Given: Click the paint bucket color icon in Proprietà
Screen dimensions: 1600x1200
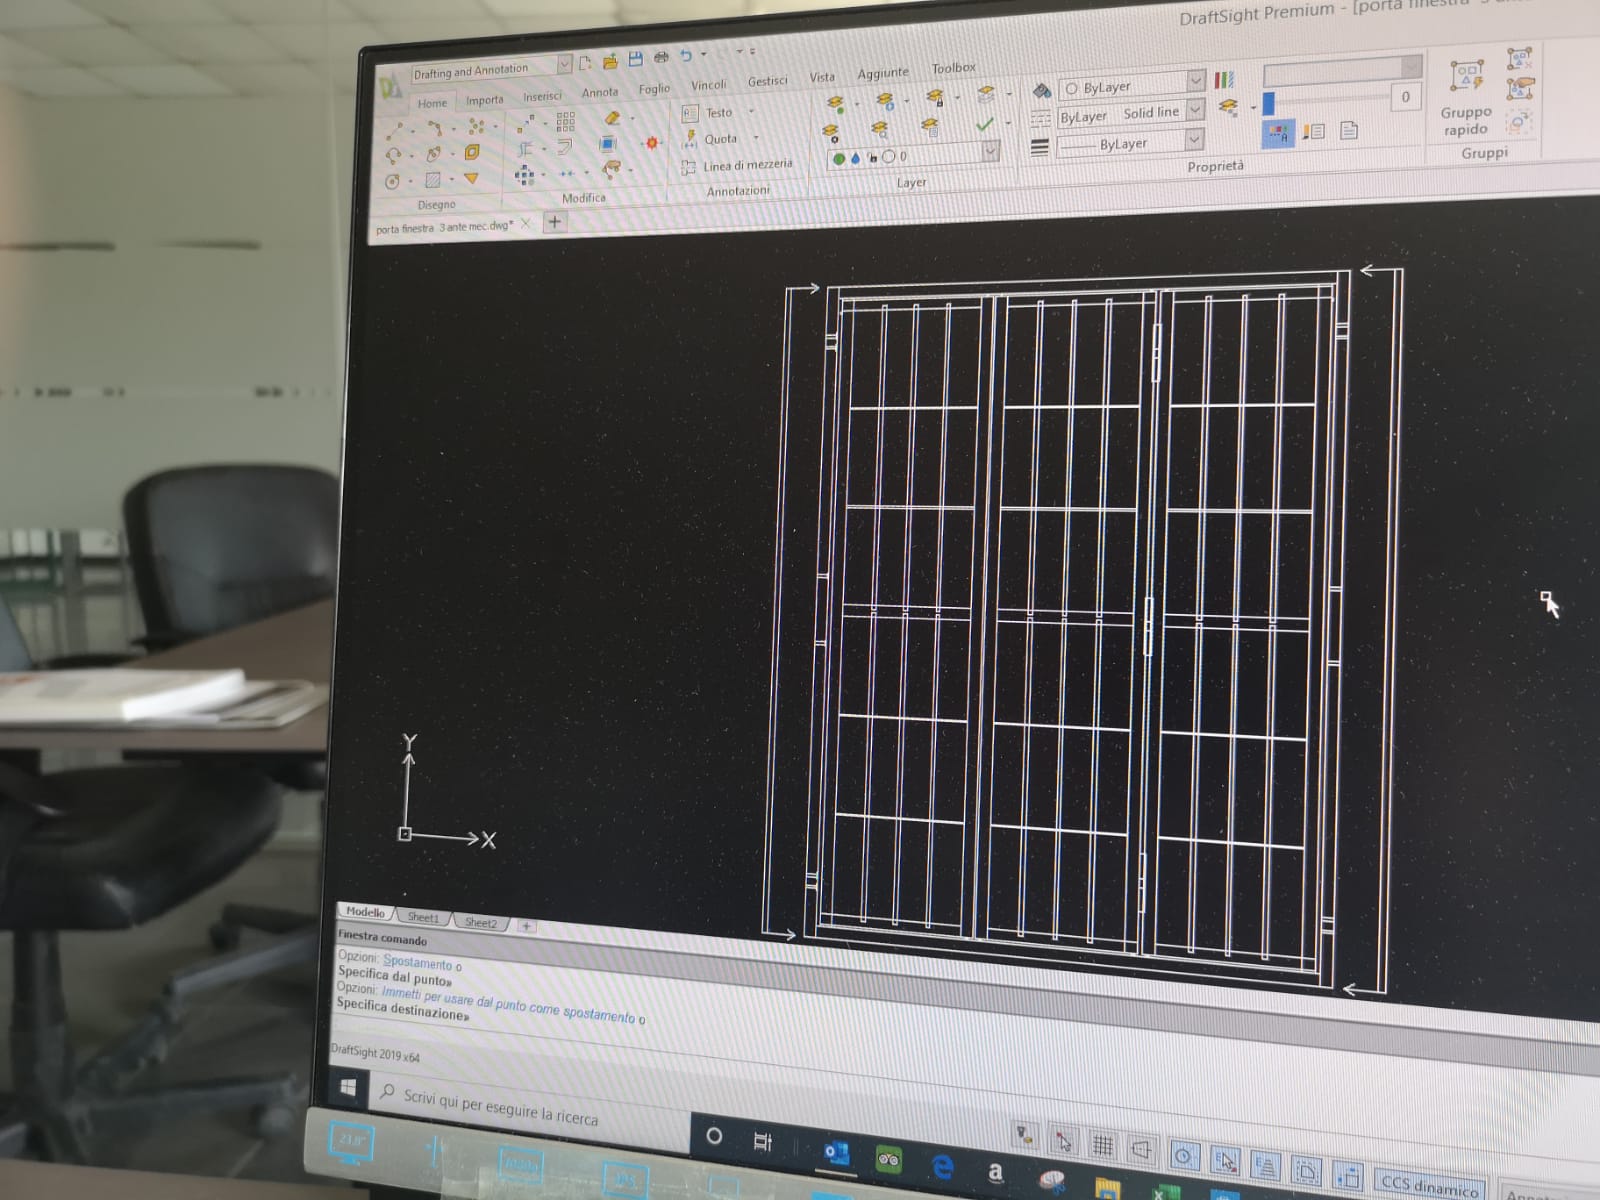Looking at the screenshot, I should click(1041, 91).
